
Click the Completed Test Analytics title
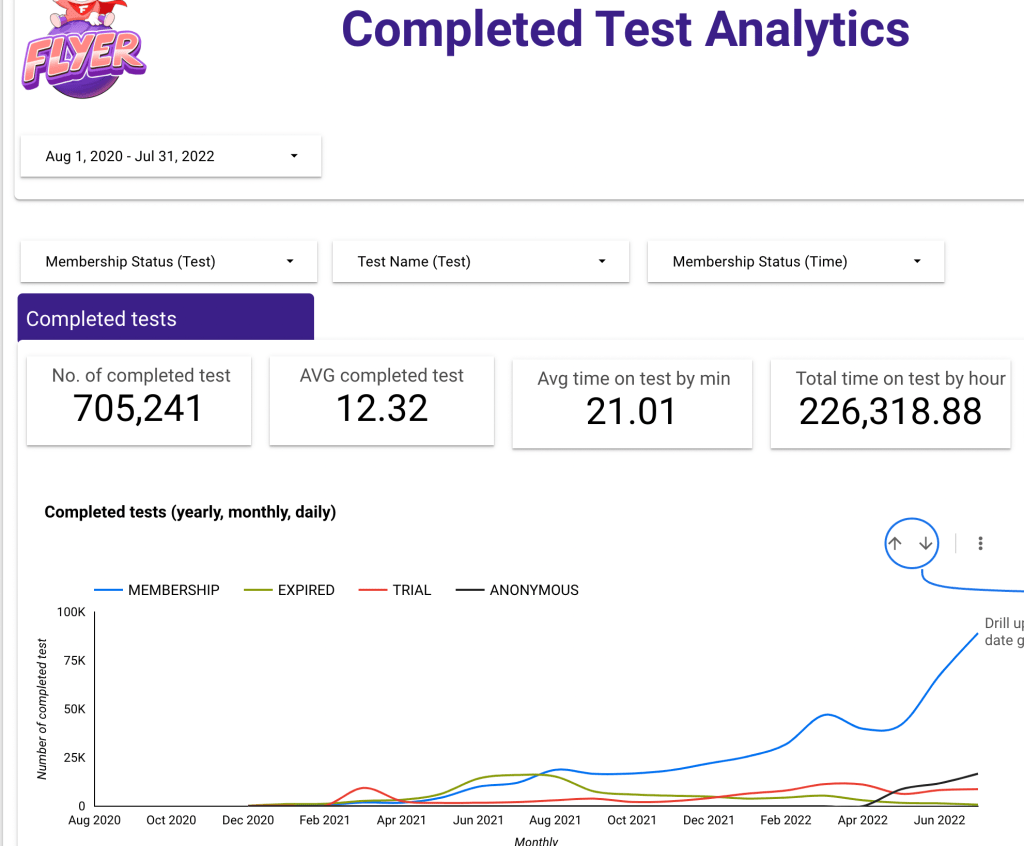click(625, 30)
